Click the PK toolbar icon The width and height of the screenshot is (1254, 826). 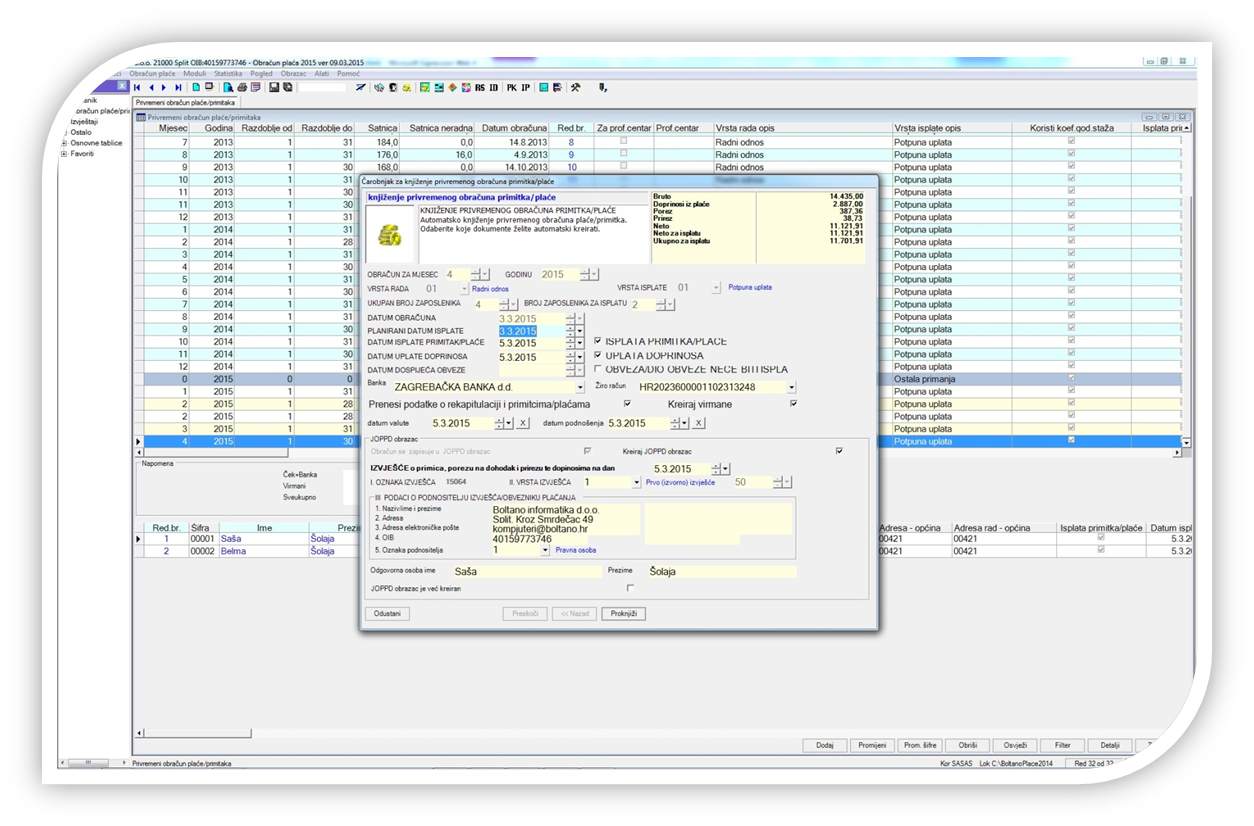[x=511, y=88]
